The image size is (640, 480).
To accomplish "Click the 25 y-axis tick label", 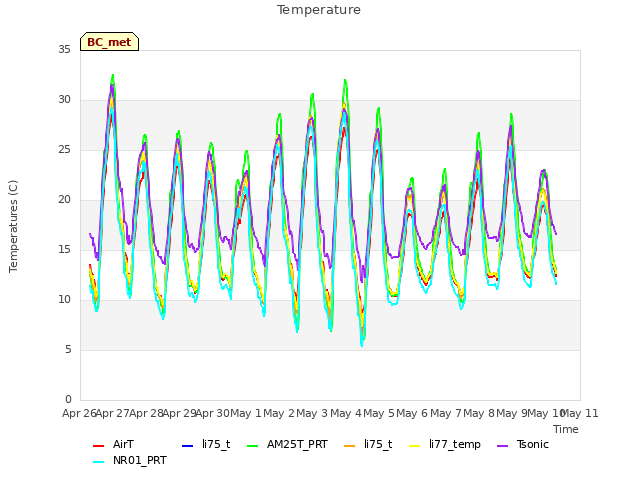I will [x=64, y=150].
